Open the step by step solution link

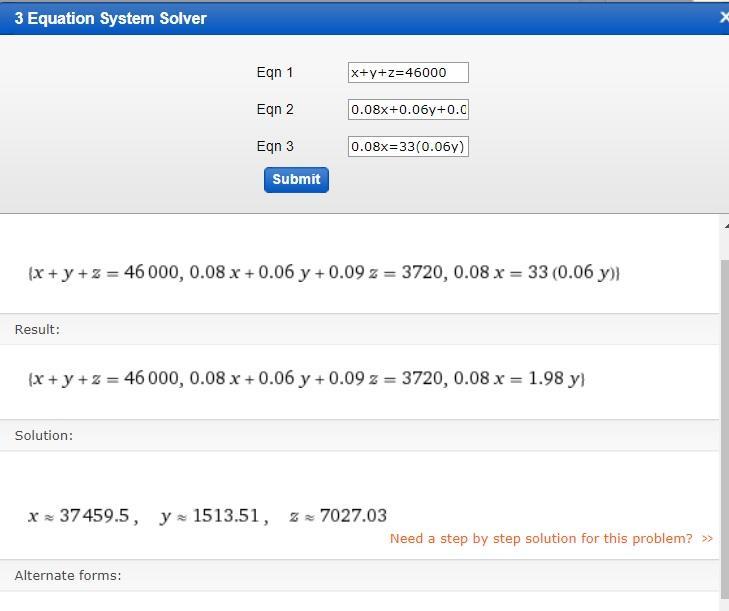(x=541, y=538)
